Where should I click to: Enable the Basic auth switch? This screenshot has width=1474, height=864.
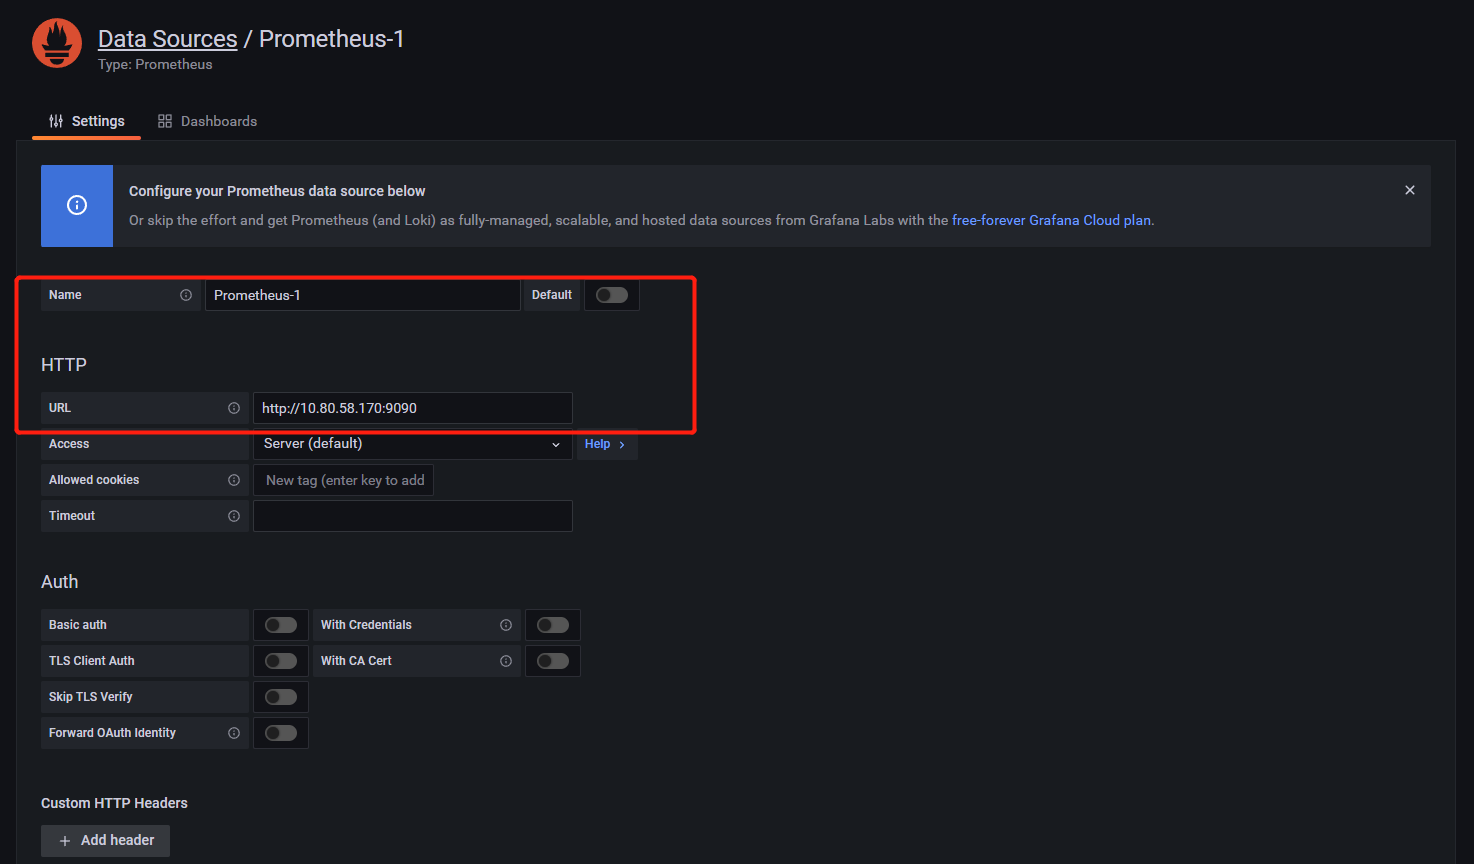281,625
